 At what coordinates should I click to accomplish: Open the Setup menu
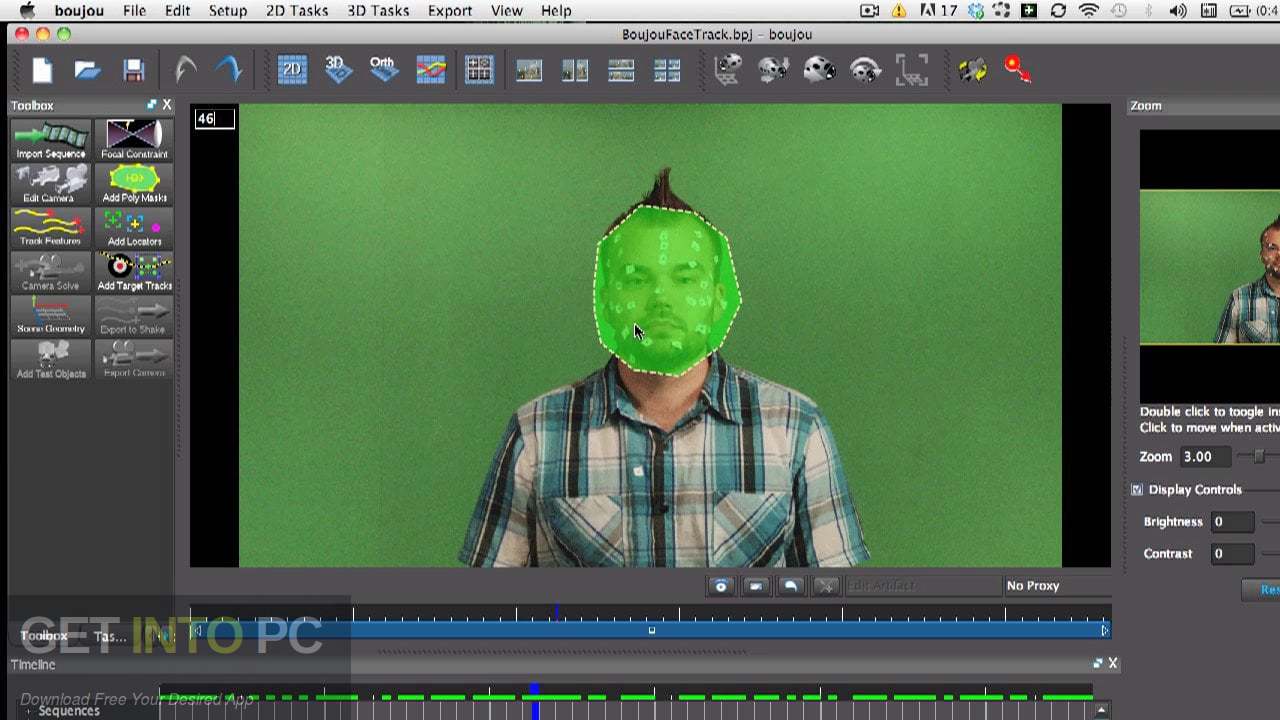pos(228,11)
